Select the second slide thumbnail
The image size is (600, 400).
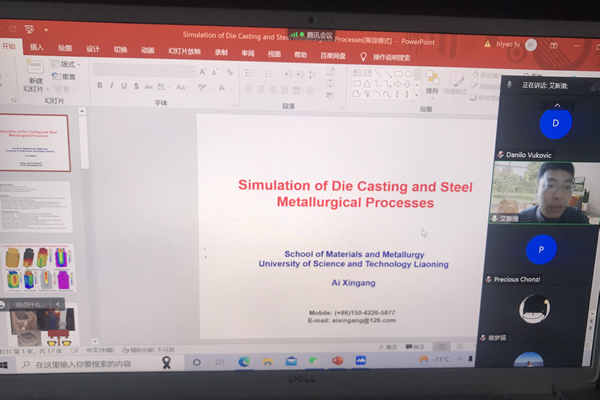click(x=35, y=206)
